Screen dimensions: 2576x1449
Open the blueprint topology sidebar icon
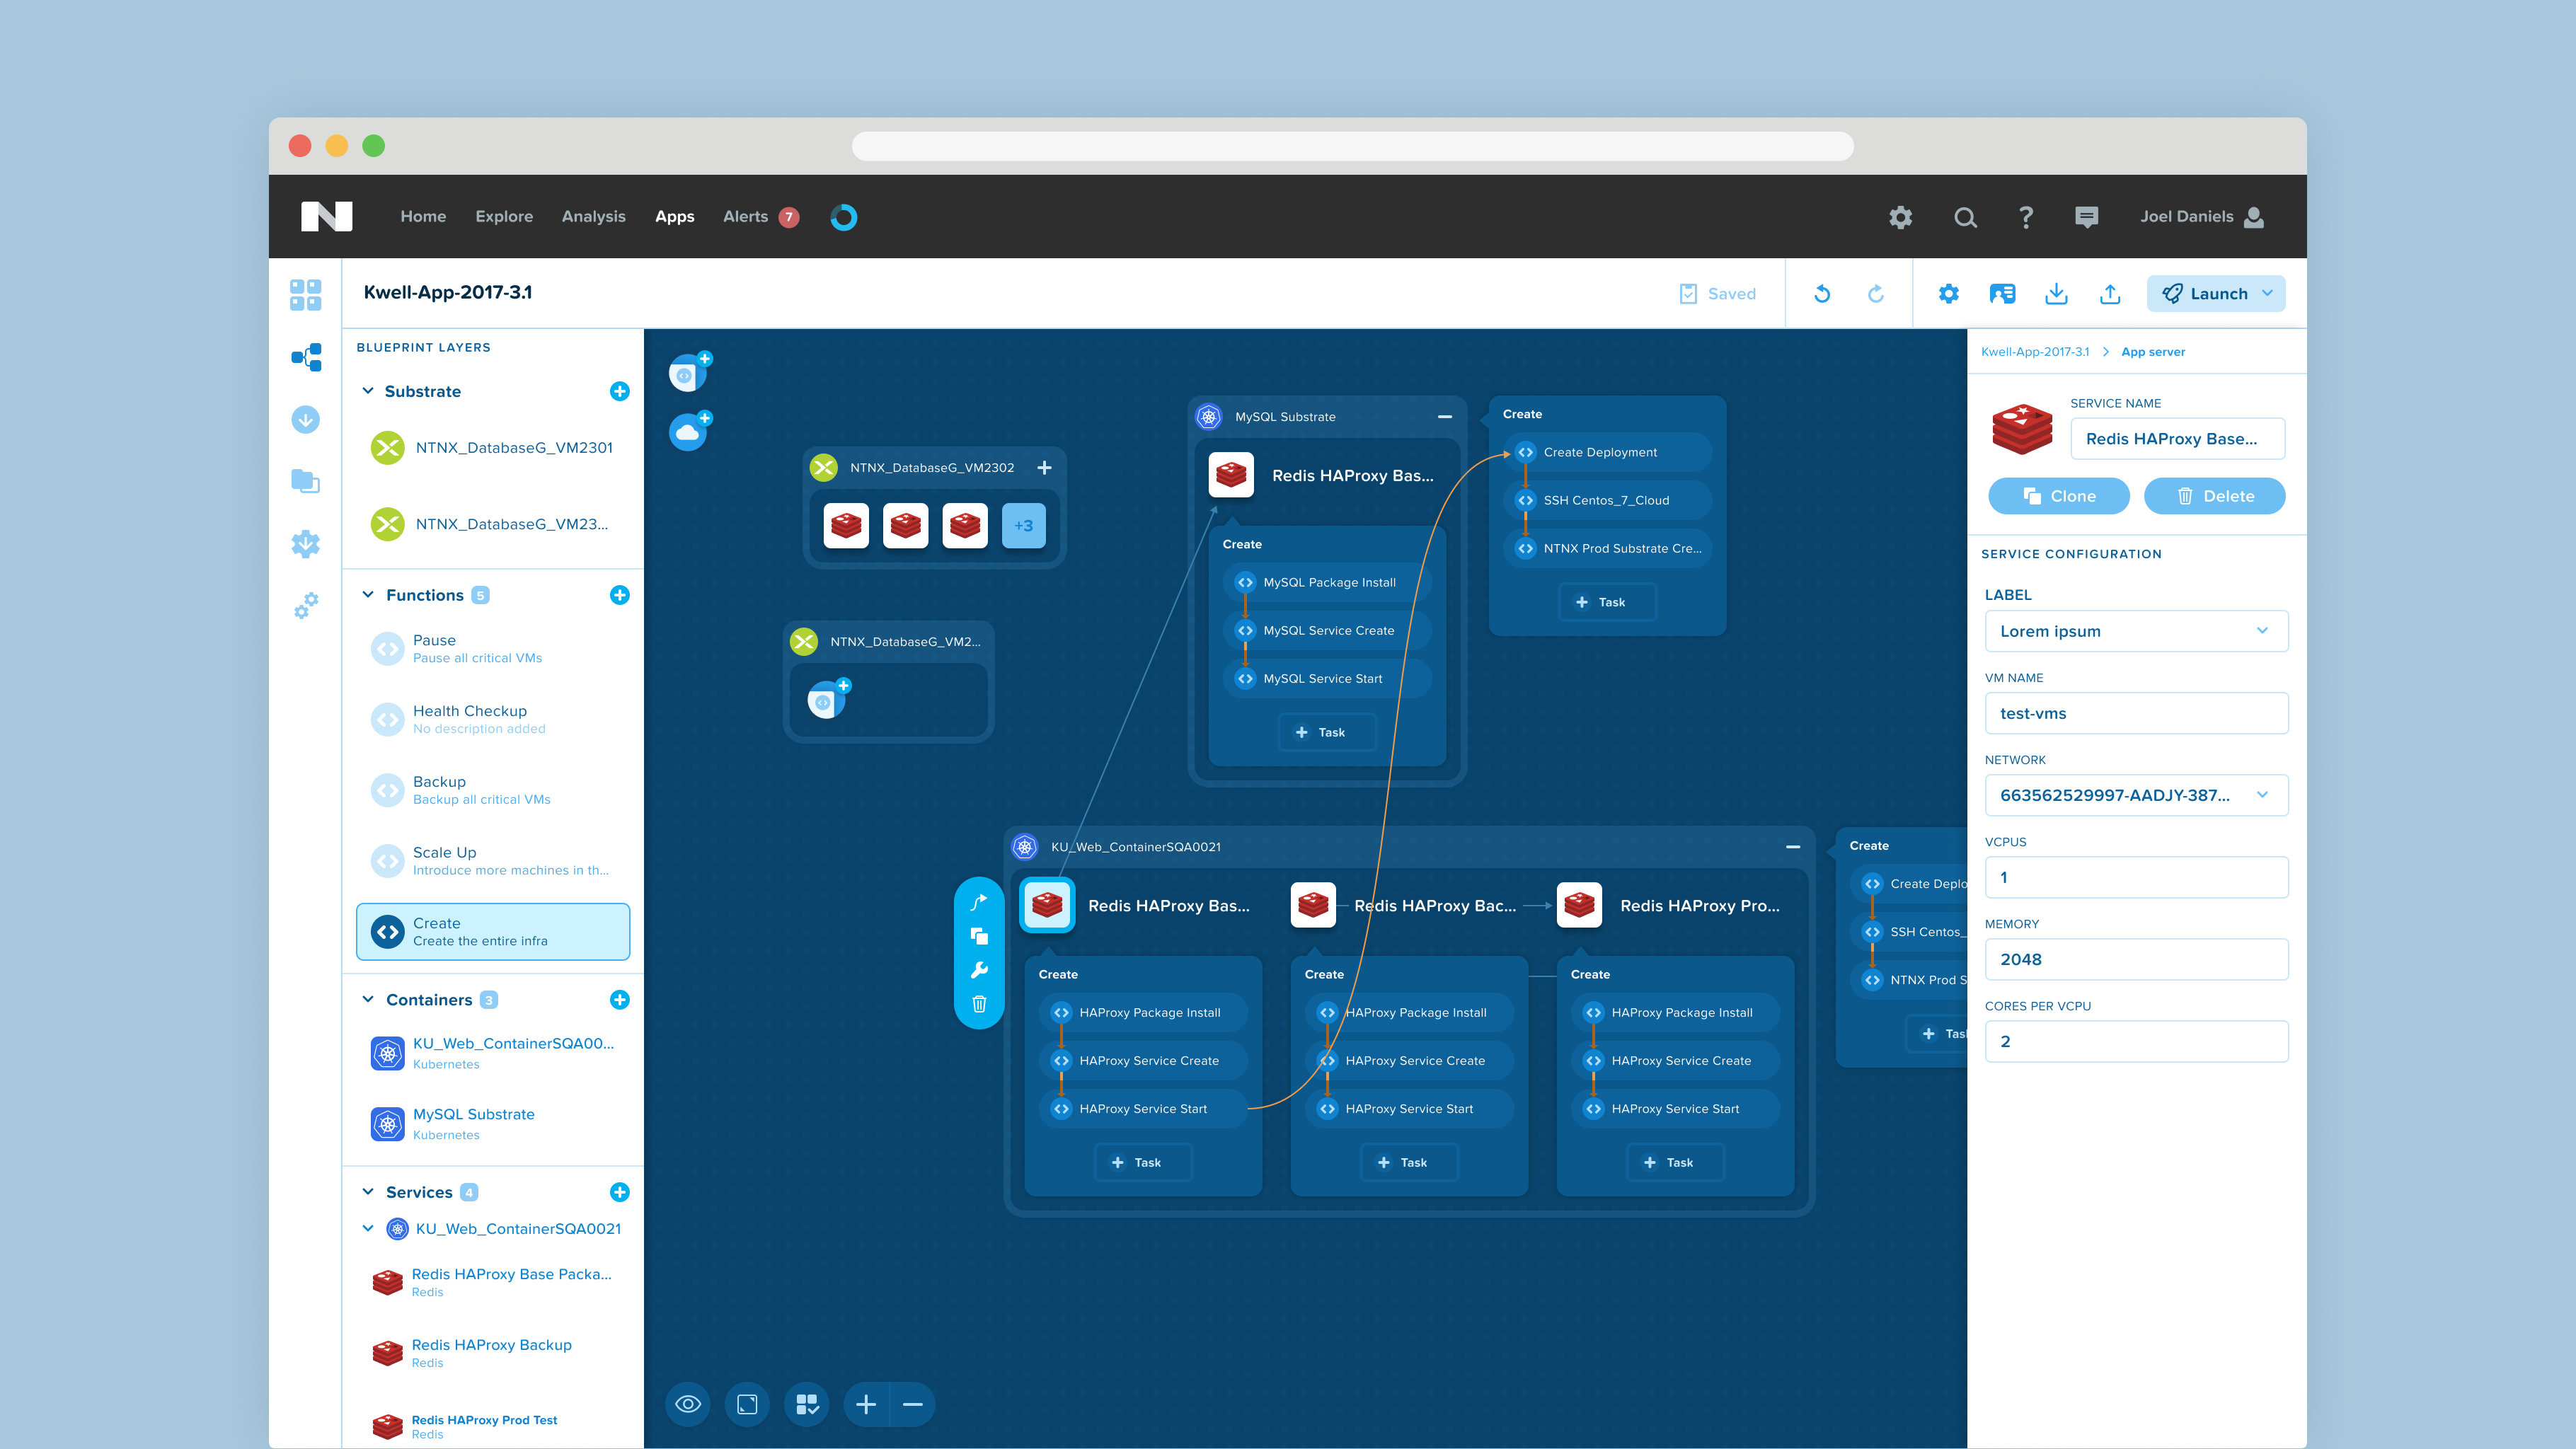click(306, 357)
